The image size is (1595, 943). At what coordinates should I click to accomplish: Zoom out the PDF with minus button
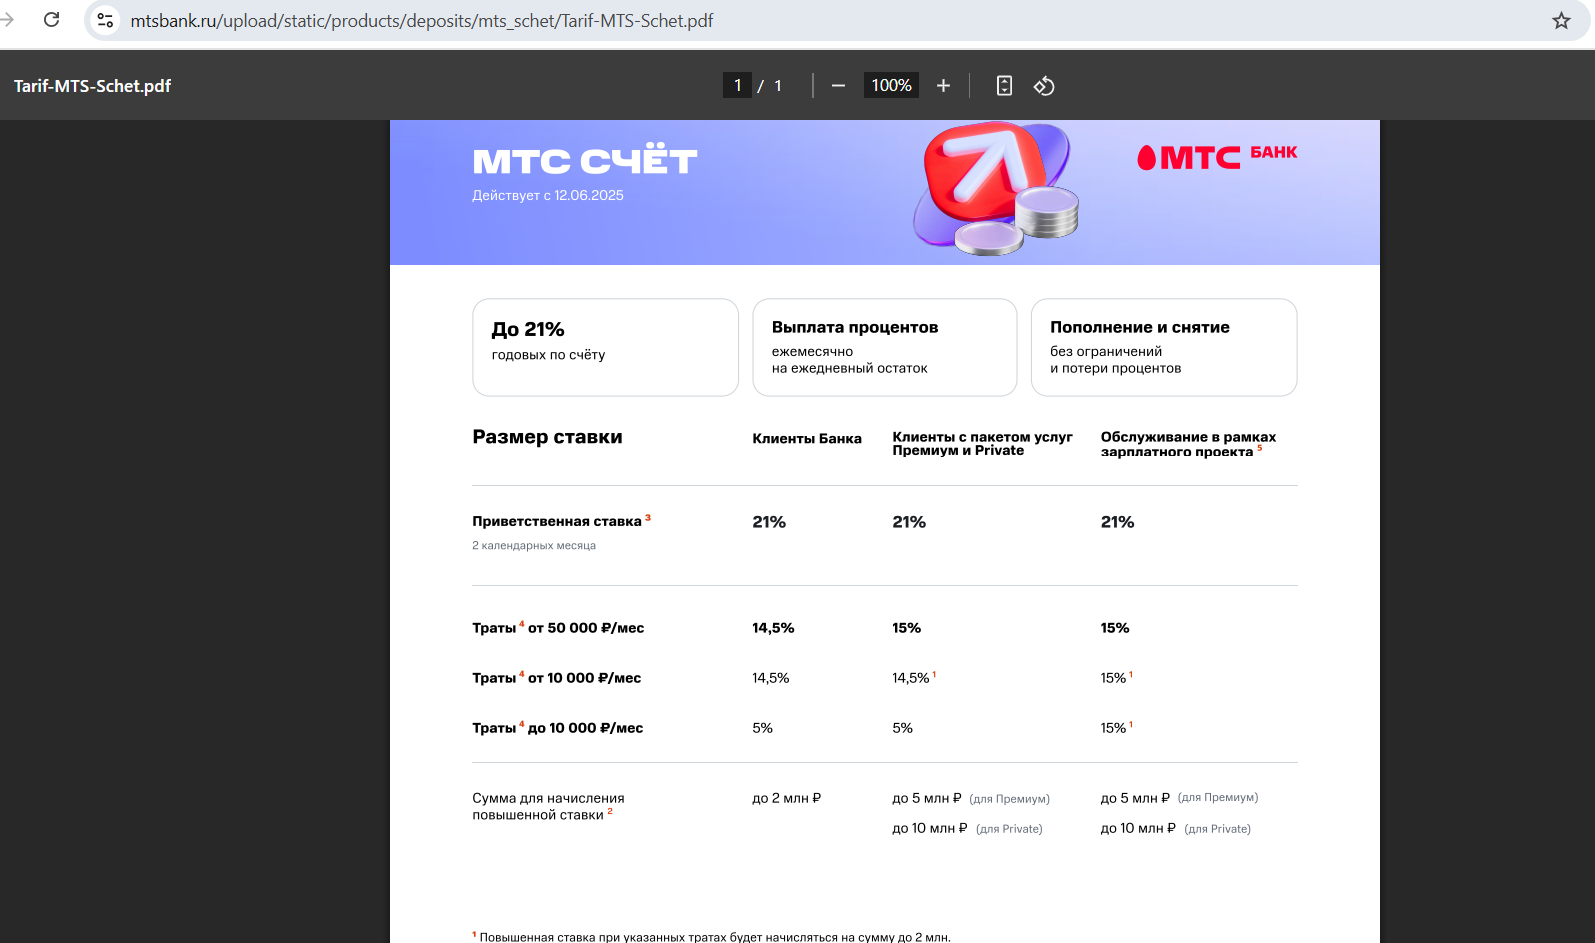pos(838,86)
